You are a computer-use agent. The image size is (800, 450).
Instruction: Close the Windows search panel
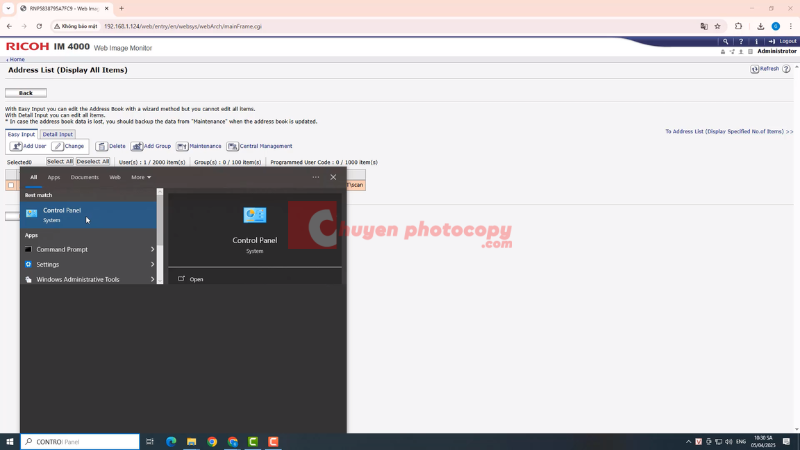point(333,177)
